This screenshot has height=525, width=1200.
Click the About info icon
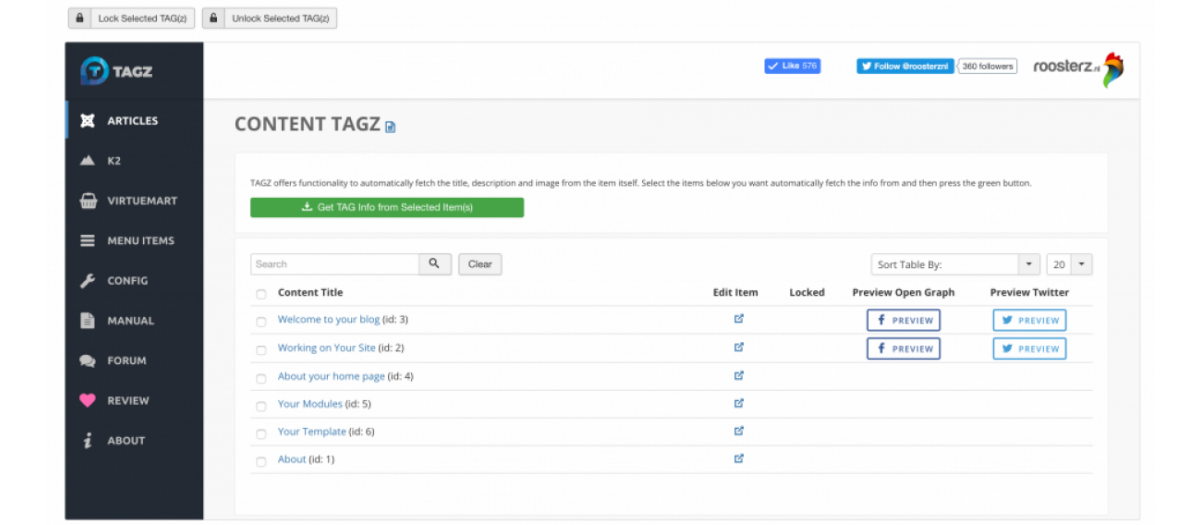[x=87, y=440]
